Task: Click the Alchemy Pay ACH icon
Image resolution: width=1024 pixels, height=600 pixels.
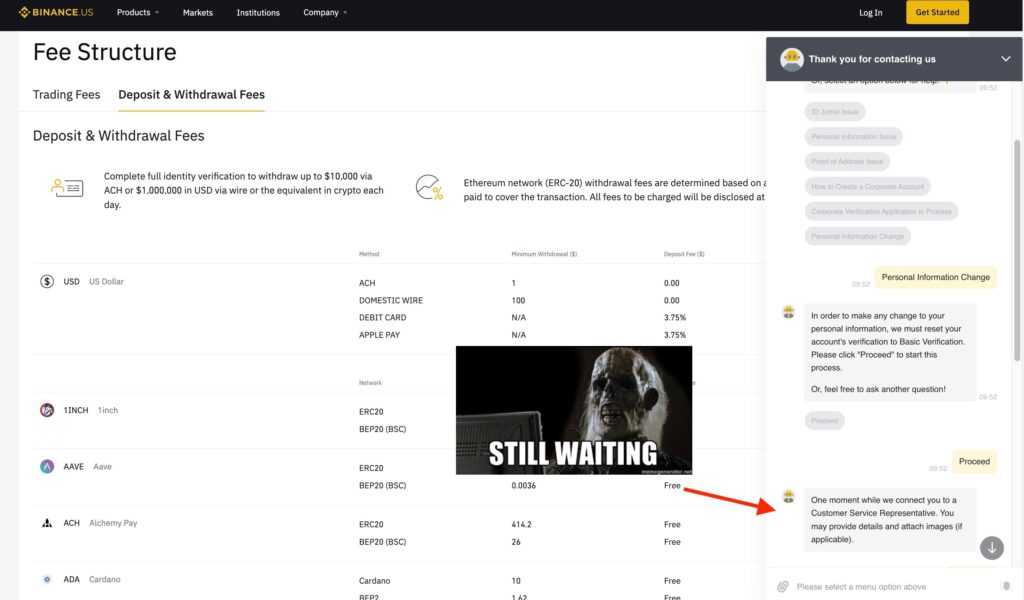Action: [47, 523]
